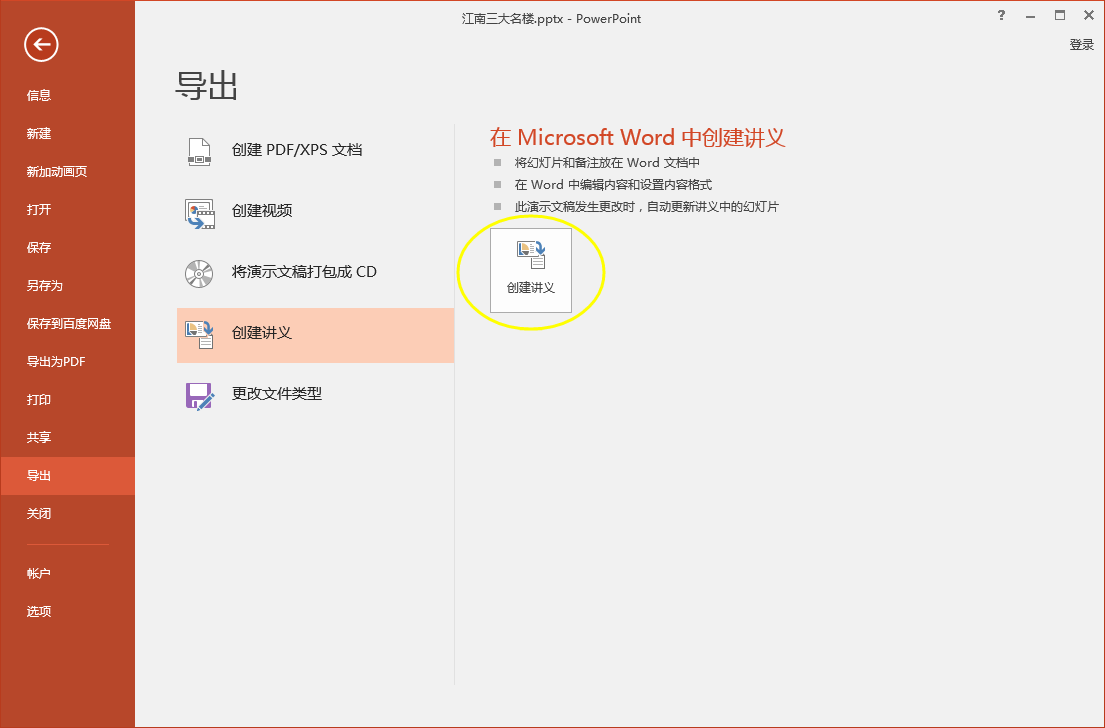
Task: Click the 创建 PDF/XPS 文档 icon
Action: coord(199,150)
